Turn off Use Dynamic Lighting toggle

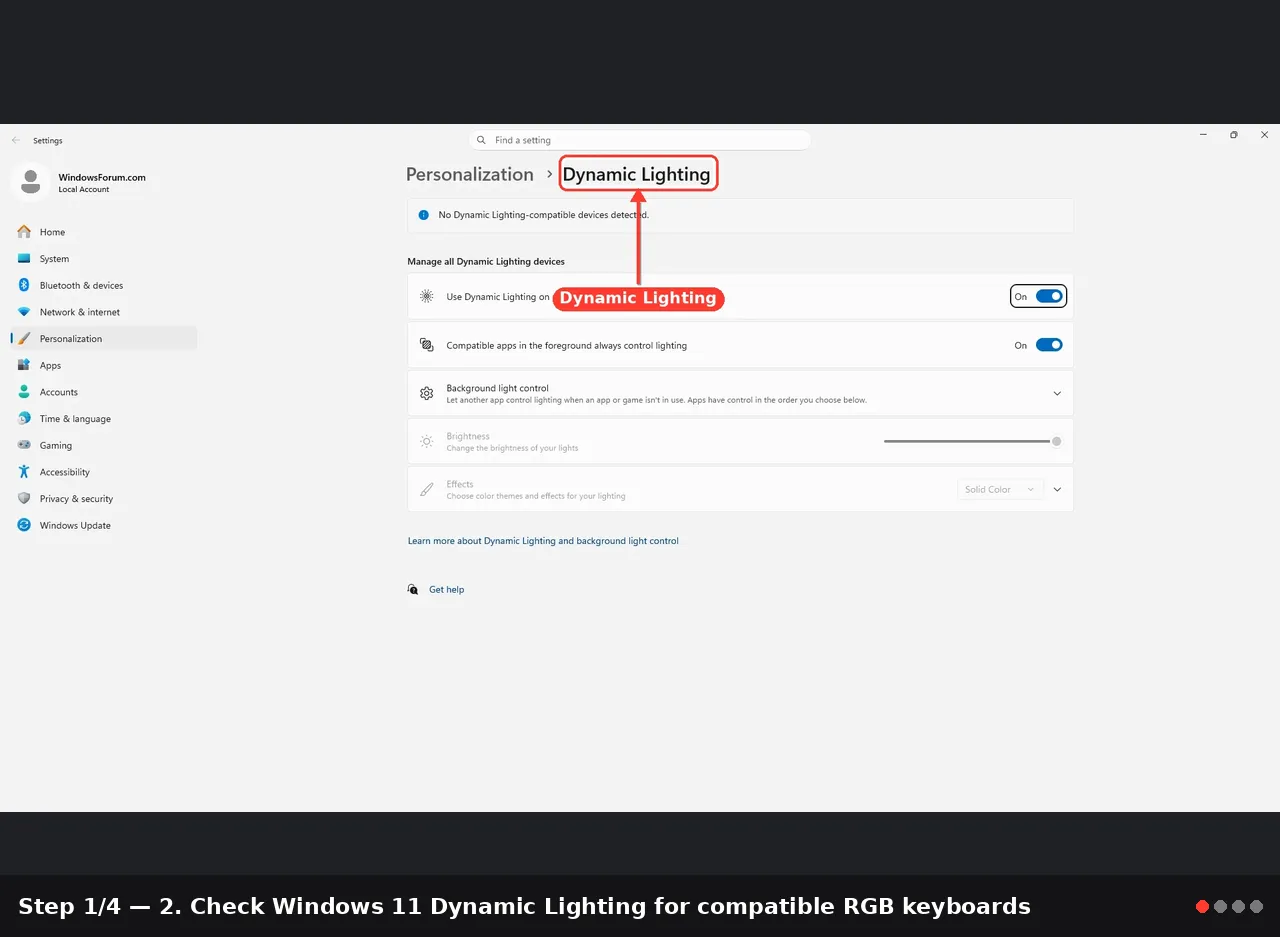point(1049,297)
